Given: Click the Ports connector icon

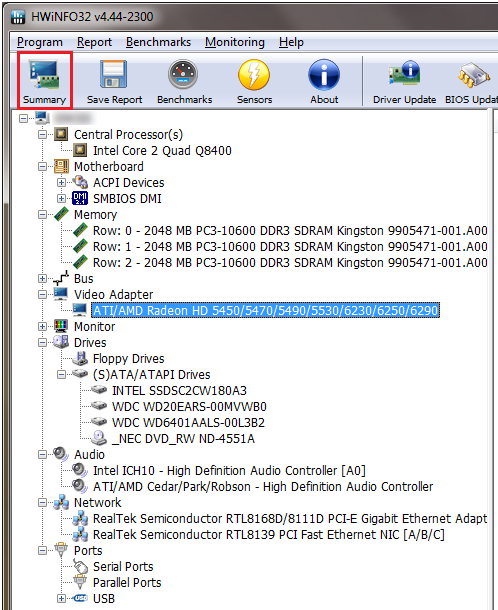Looking at the screenshot, I should coord(61,550).
